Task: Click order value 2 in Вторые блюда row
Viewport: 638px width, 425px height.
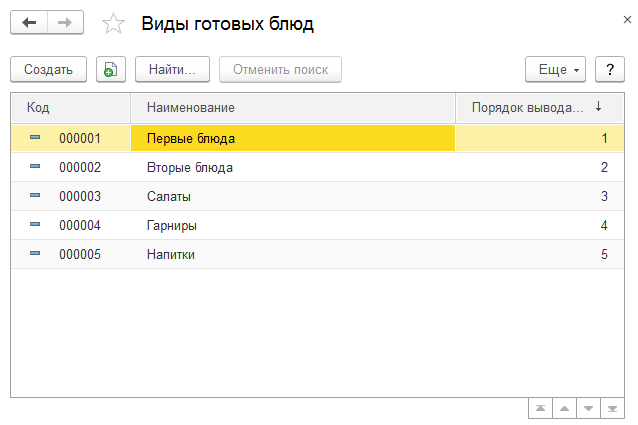Action: (x=604, y=167)
